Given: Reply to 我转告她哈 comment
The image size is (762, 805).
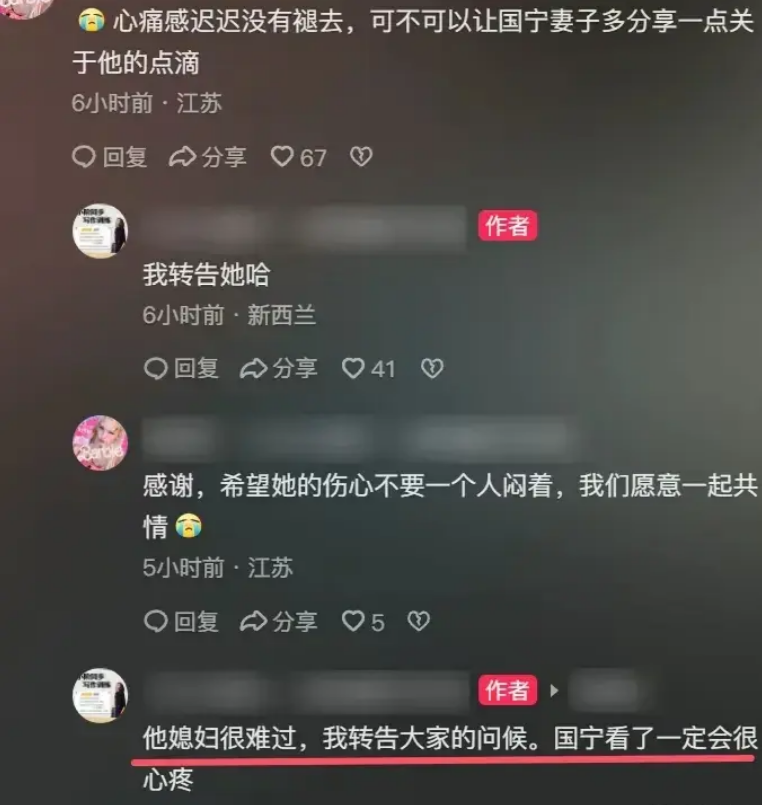Looking at the screenshot, I should point(181,368).
